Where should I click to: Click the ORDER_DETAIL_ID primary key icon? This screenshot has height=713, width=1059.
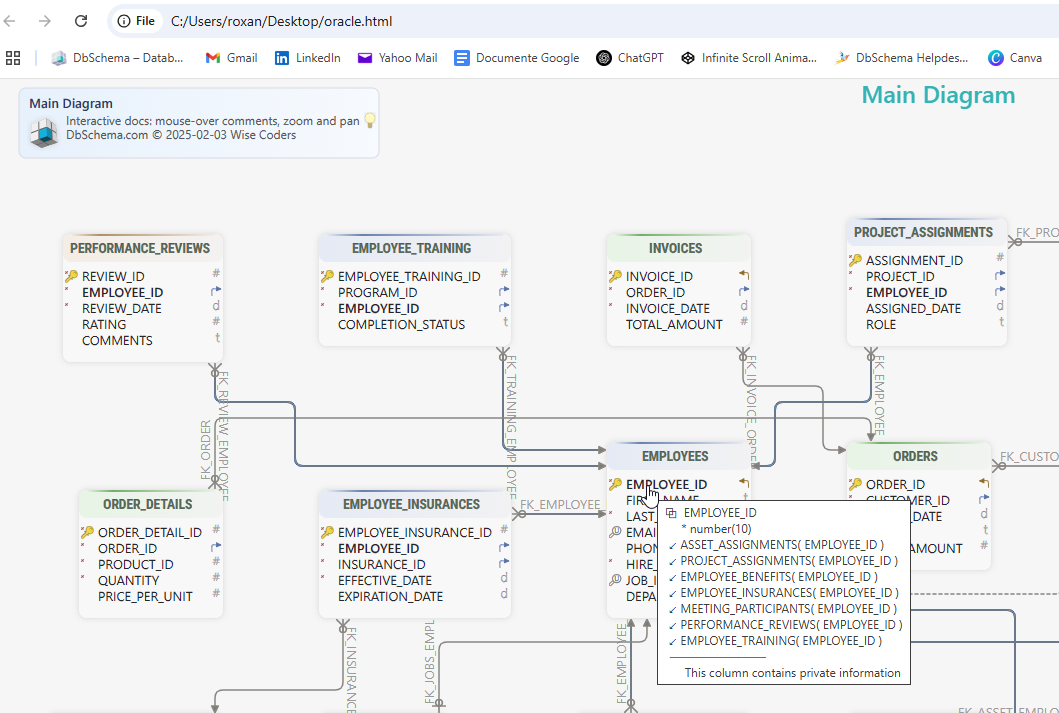point(88,532)
